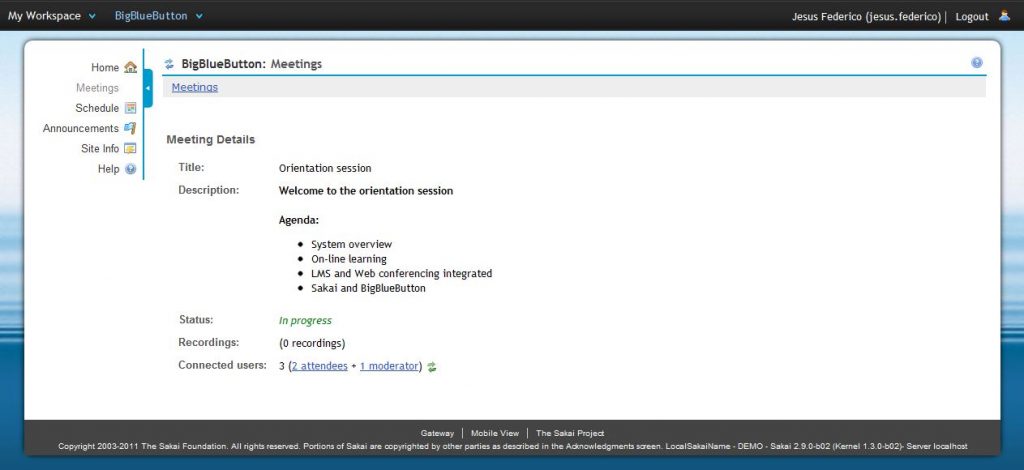Go to Home in the sidebar
This screenshot has height=470, width=1024.
coord(105,67)
